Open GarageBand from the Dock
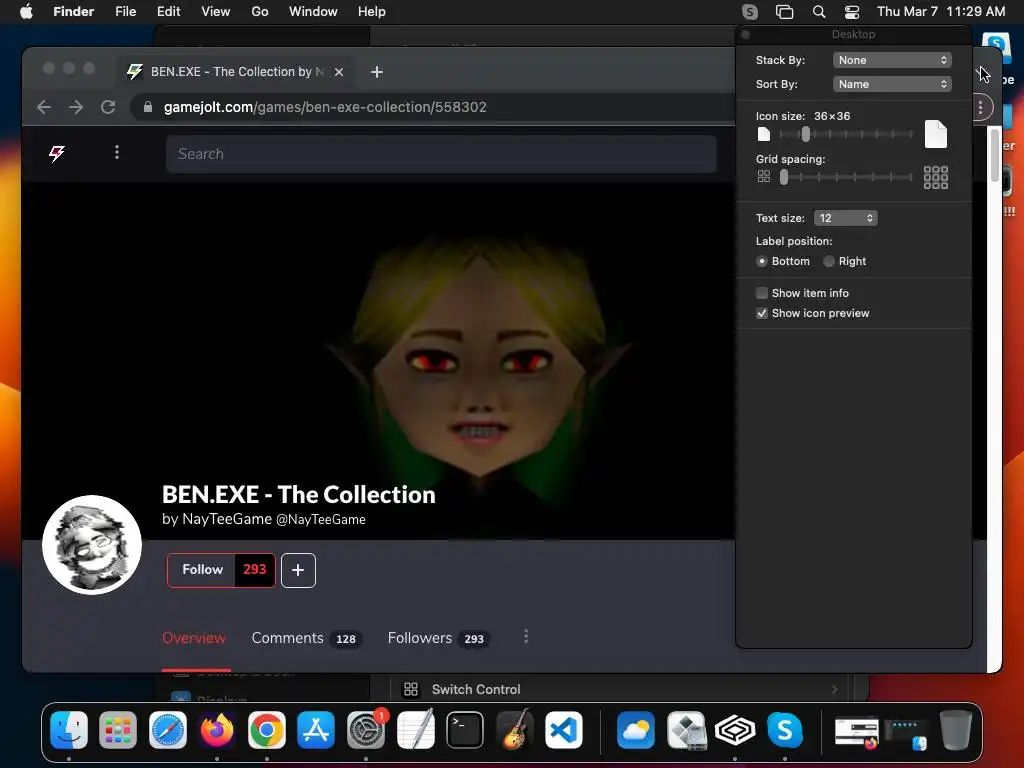Image resolution: width=1024 pixels, height=768 pixels. click(x=515, y=729)
